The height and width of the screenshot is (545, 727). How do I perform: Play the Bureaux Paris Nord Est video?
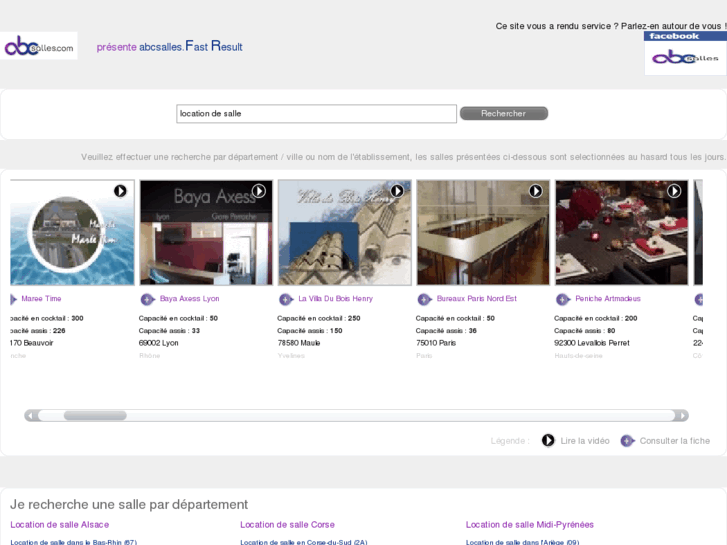536,191
